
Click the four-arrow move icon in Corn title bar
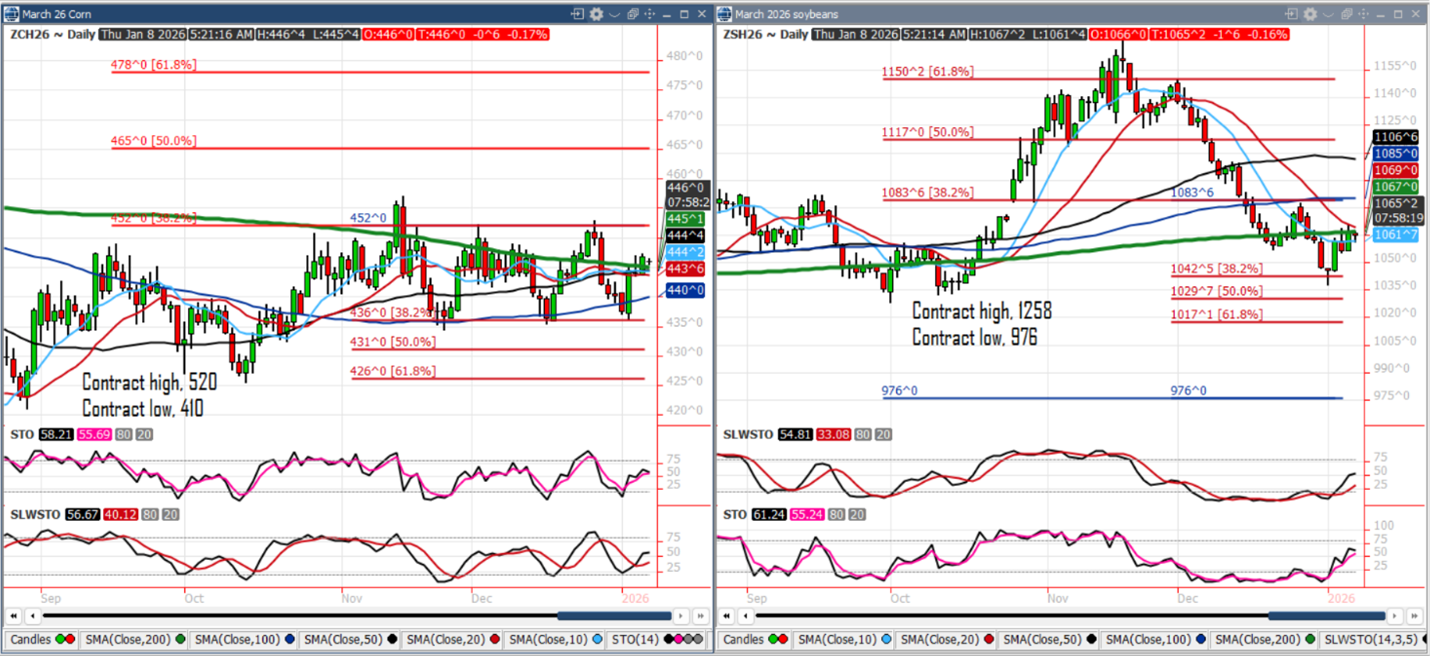[650, 14]
